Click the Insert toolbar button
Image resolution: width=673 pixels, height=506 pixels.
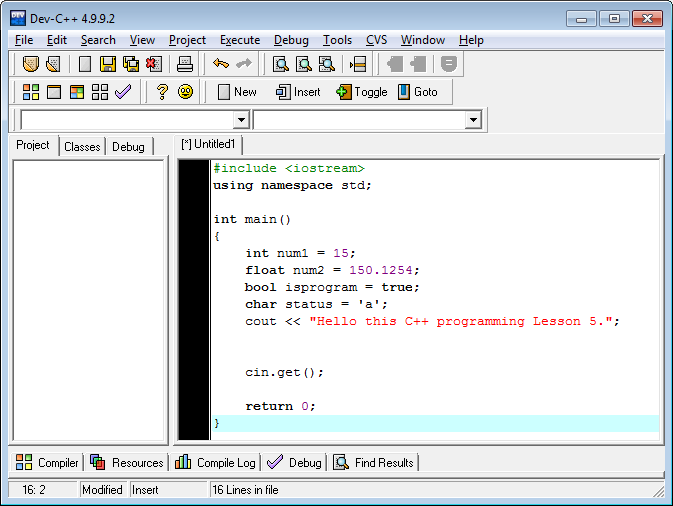298,92
